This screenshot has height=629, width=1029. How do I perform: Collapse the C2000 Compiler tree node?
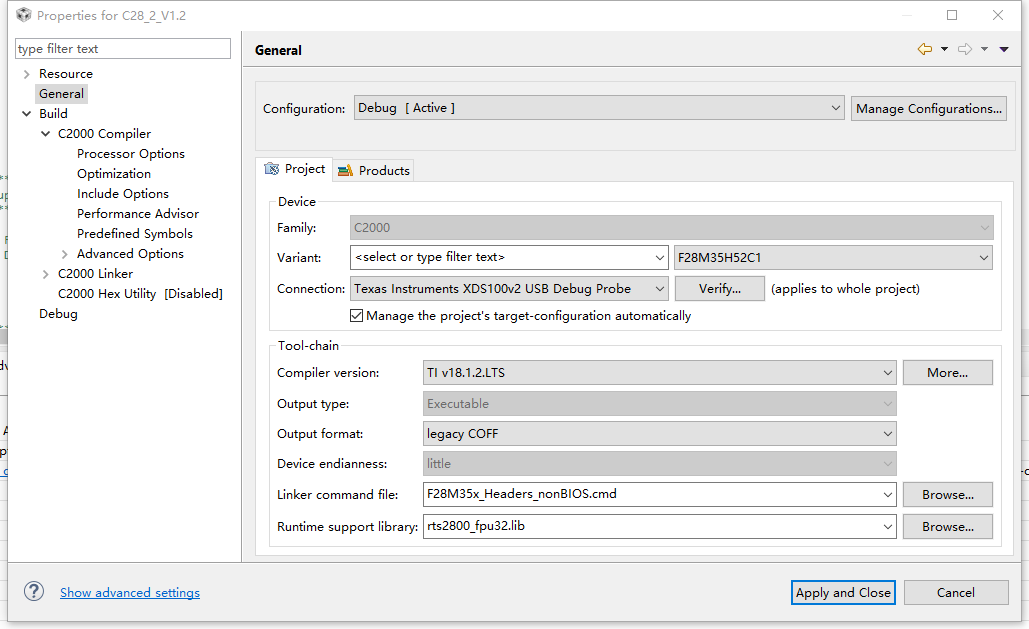tap(45, 134)
